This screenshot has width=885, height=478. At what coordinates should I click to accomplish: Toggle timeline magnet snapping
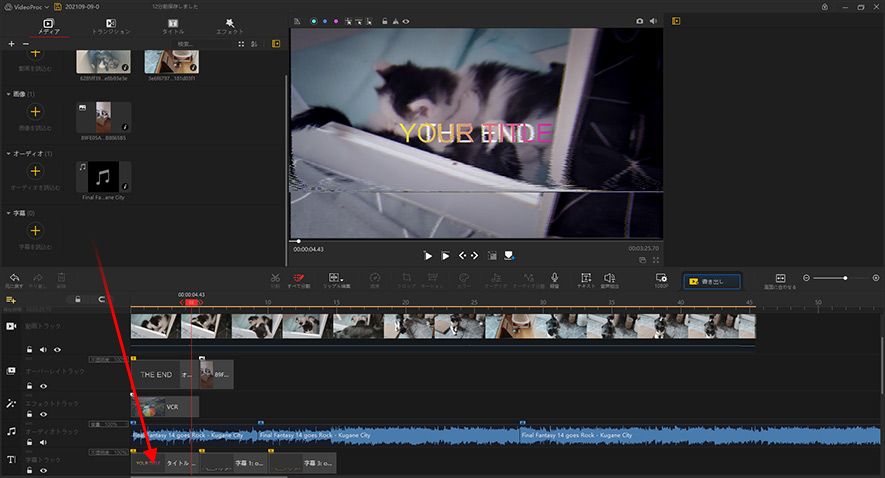click(x=102, y=299)
